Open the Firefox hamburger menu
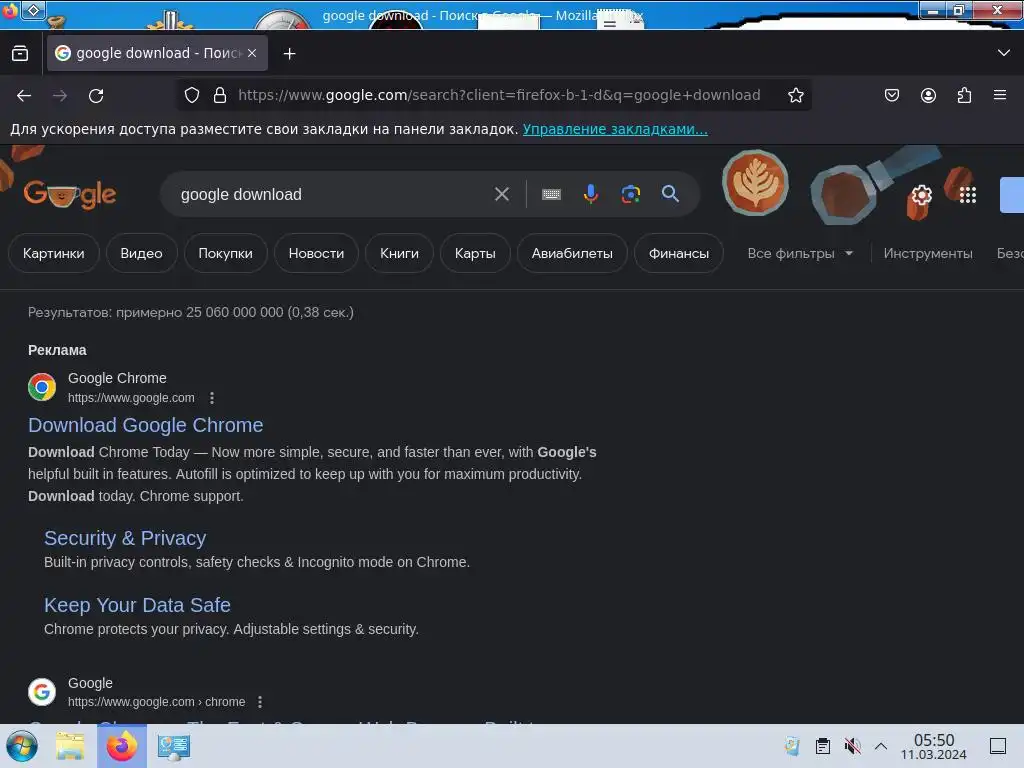 [1000, 95]
